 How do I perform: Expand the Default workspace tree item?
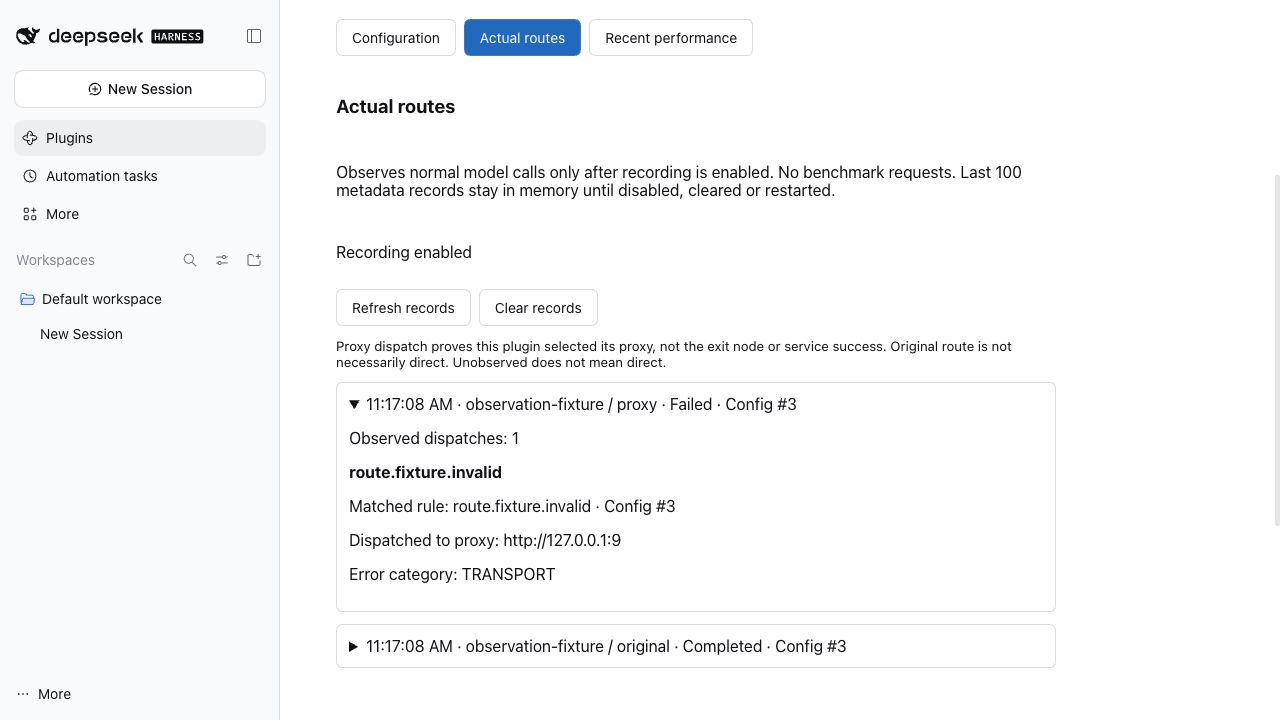click(140, 299)
